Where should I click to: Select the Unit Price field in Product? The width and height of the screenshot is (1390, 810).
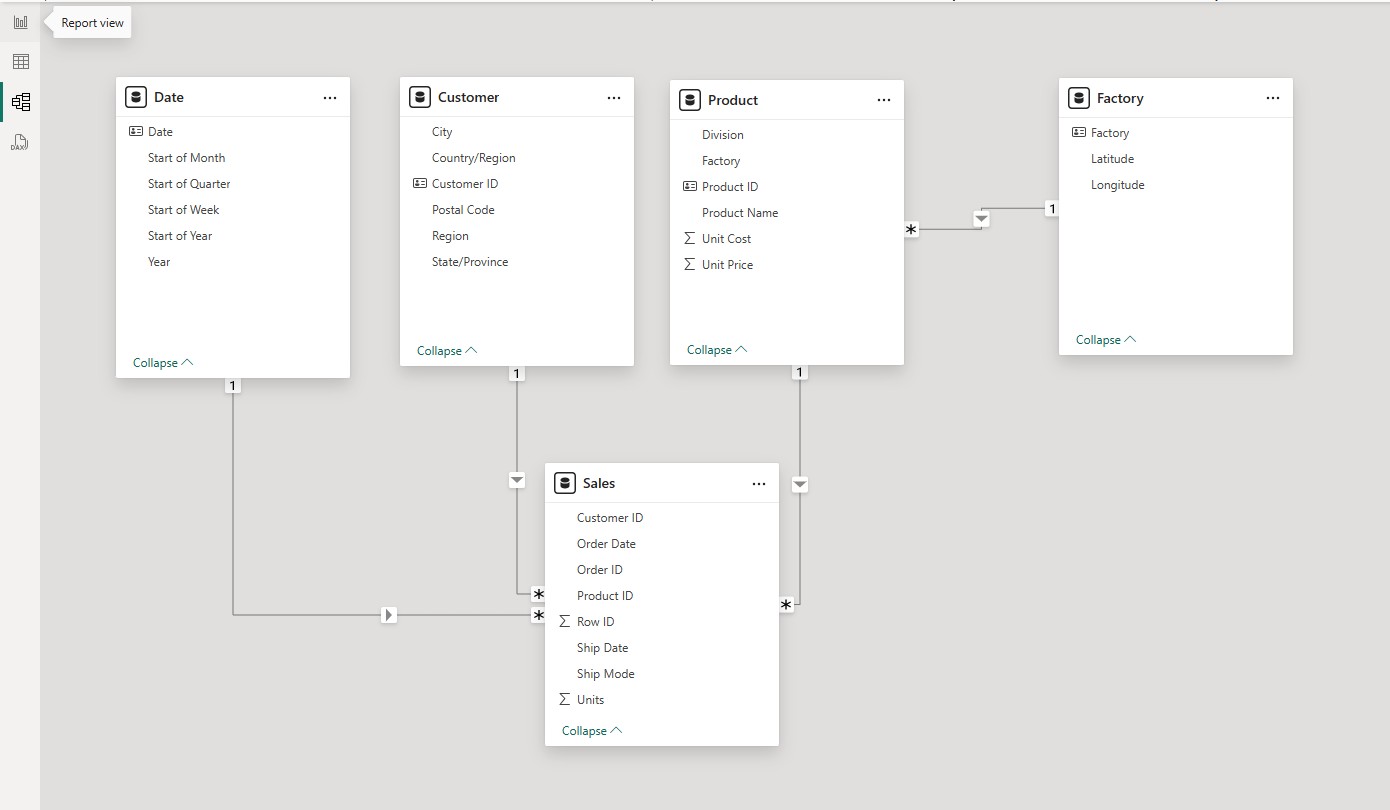pos(727,265)
